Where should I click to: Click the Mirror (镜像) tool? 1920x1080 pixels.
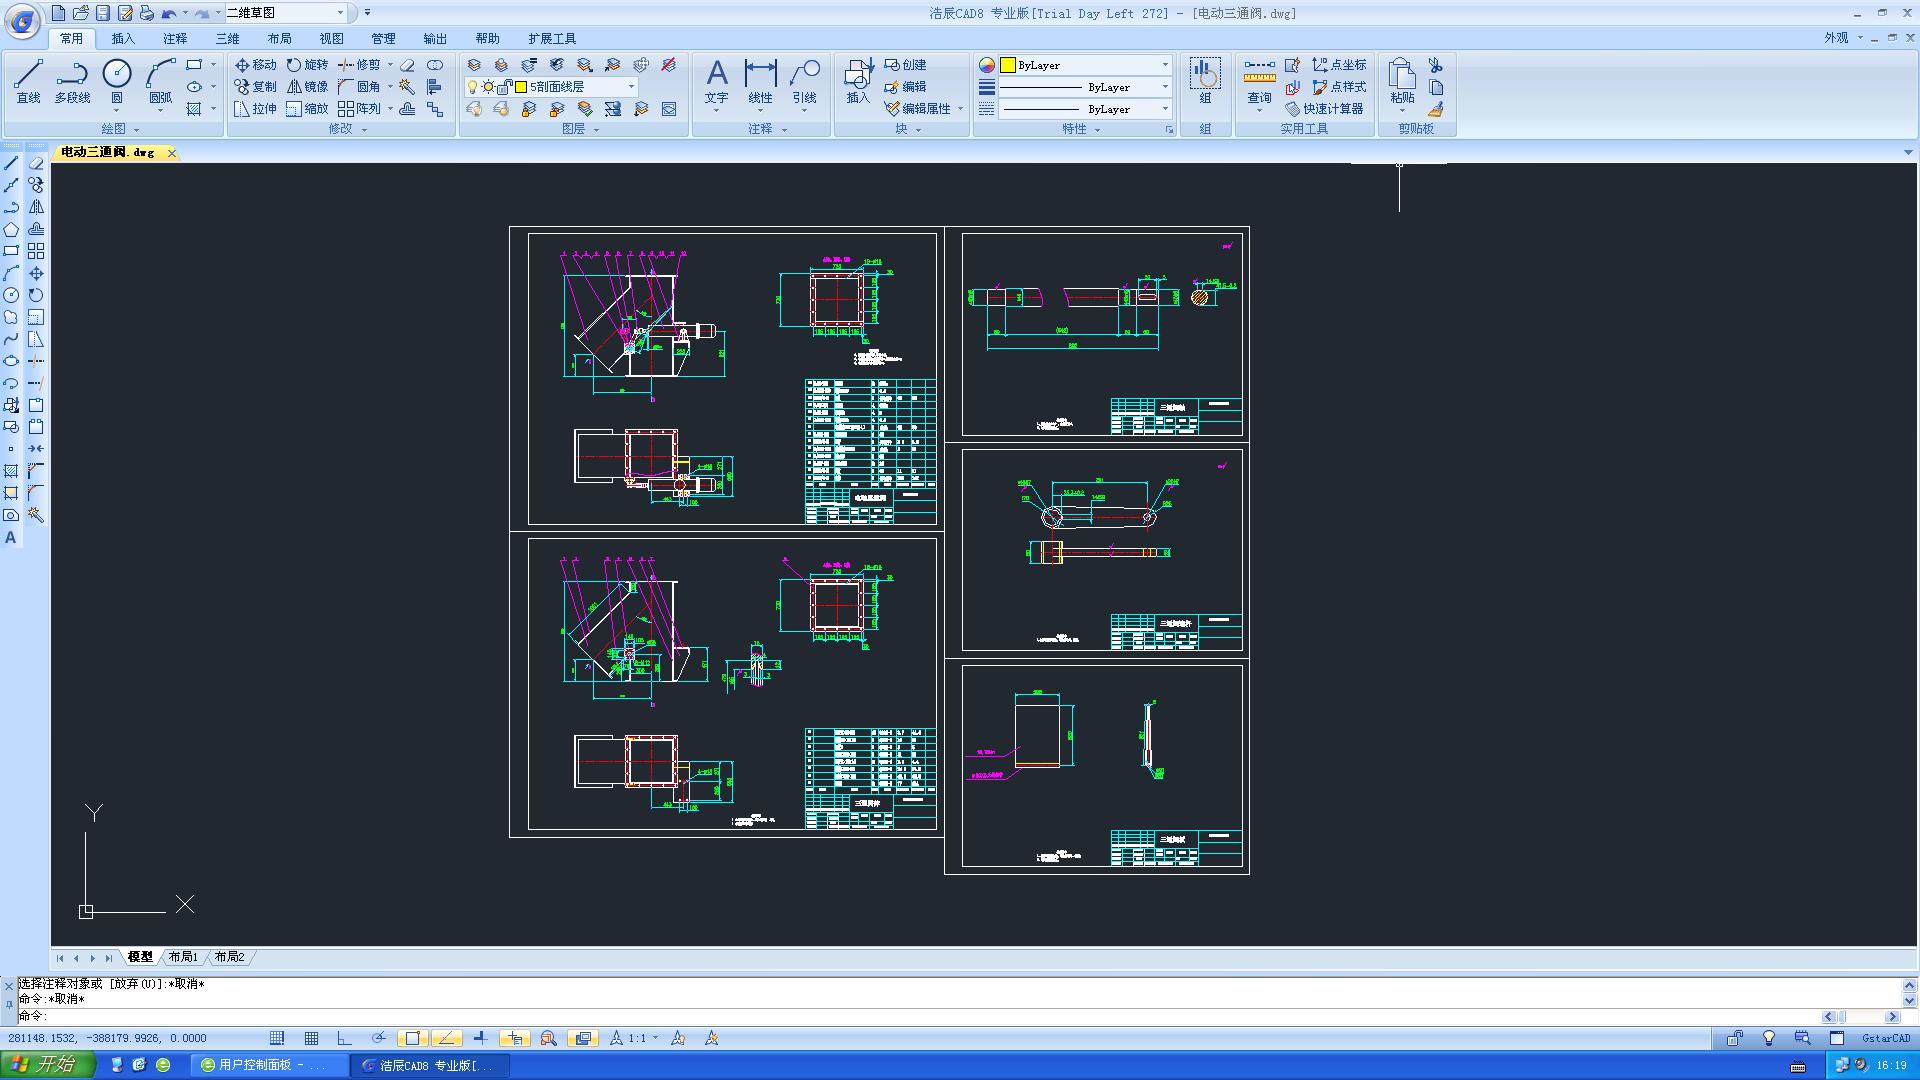307,86
